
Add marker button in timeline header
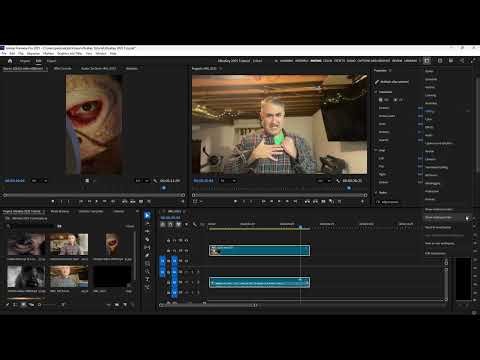click(x=186, y=224)
